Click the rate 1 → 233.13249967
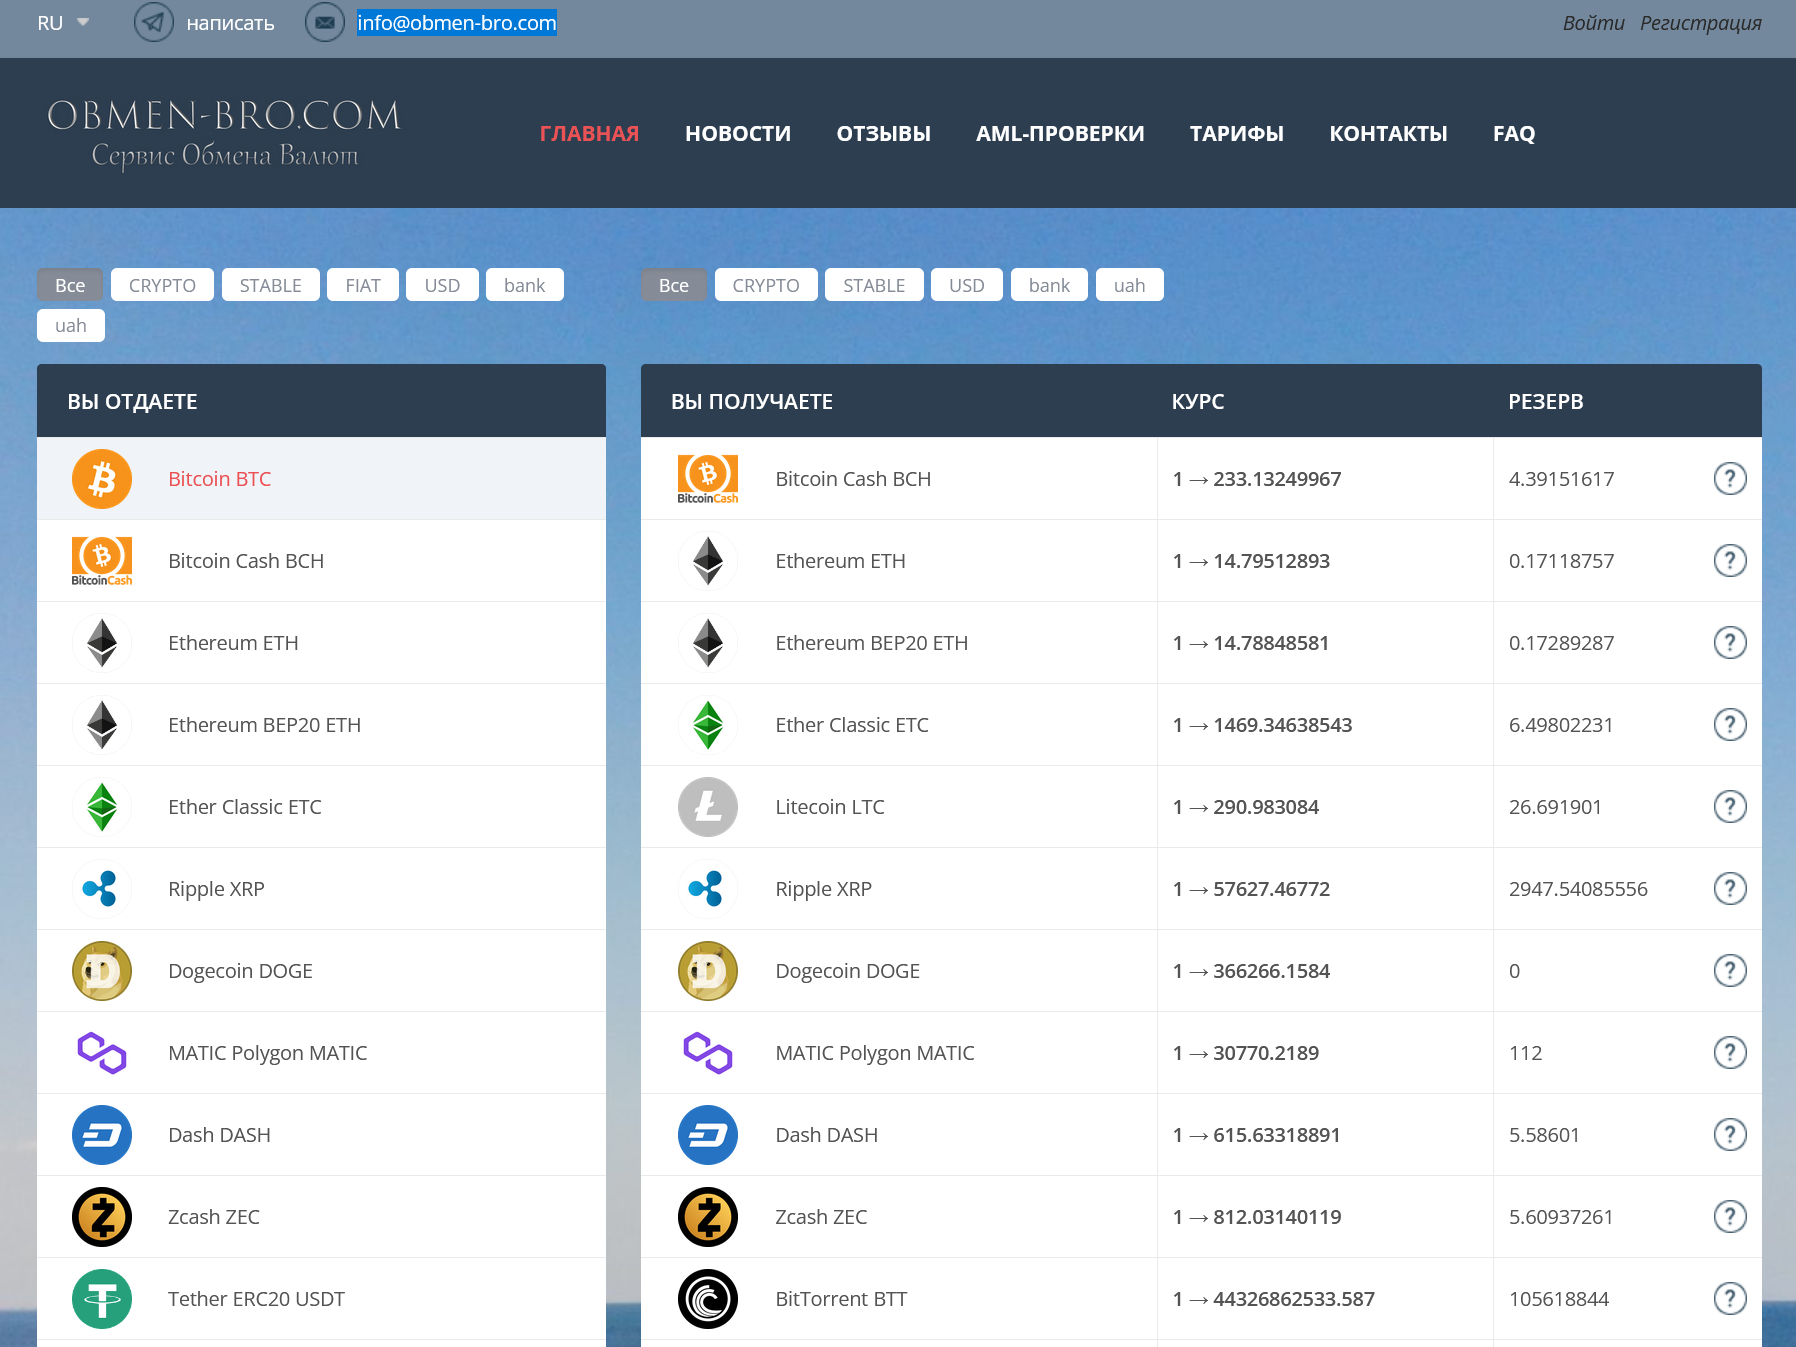The width and height of the screenshot is (1796, 1347). 1257,479
